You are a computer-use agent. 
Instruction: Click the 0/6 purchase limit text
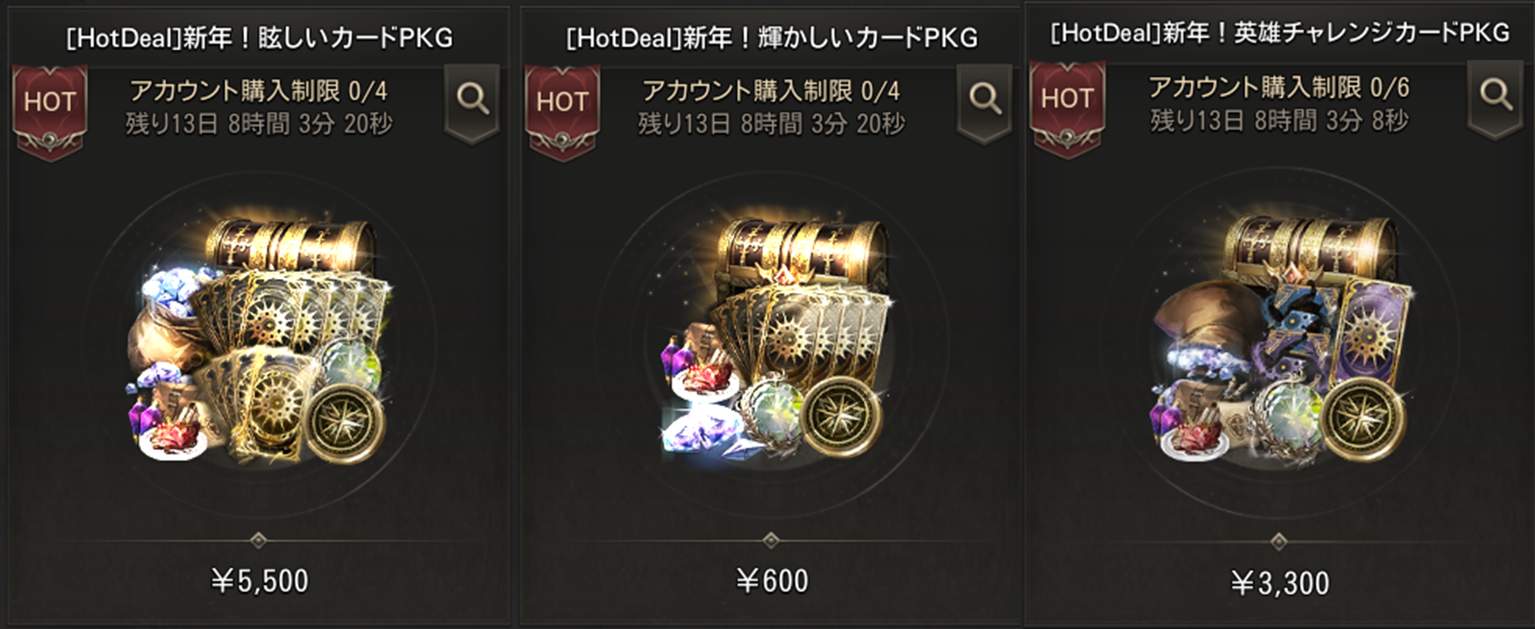(x=1389, y=88)
